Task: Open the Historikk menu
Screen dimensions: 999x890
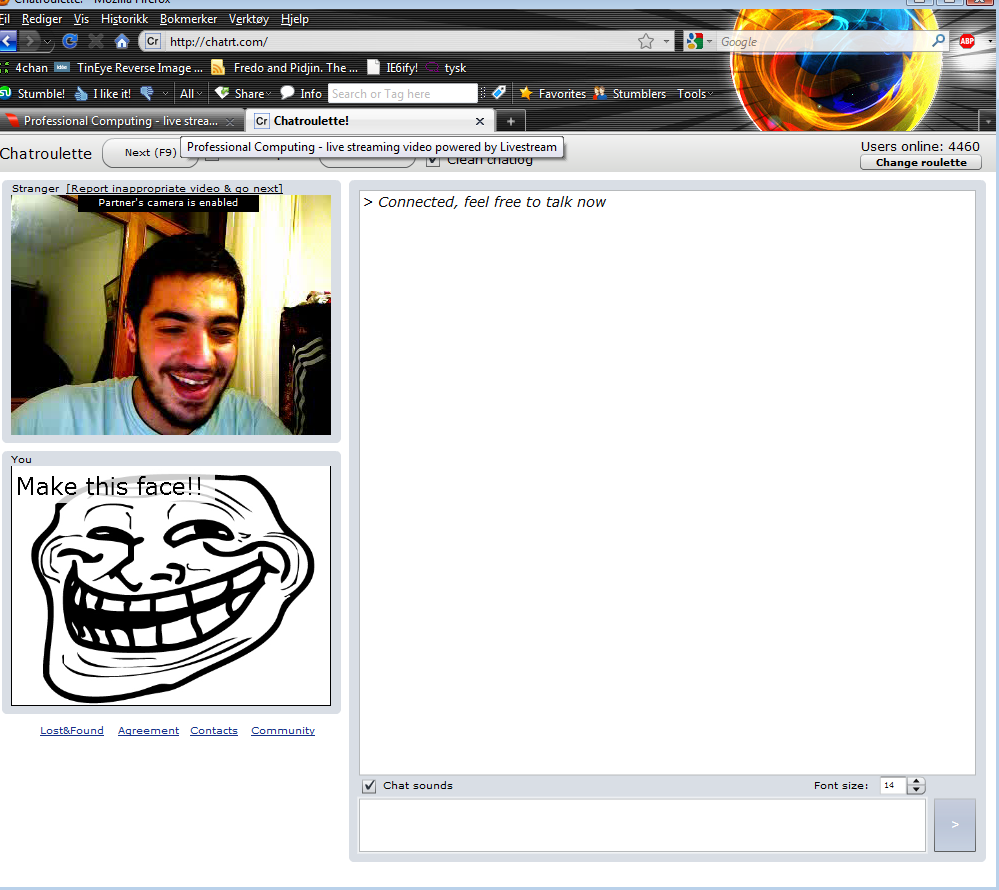Action: [x=124, y=19]
